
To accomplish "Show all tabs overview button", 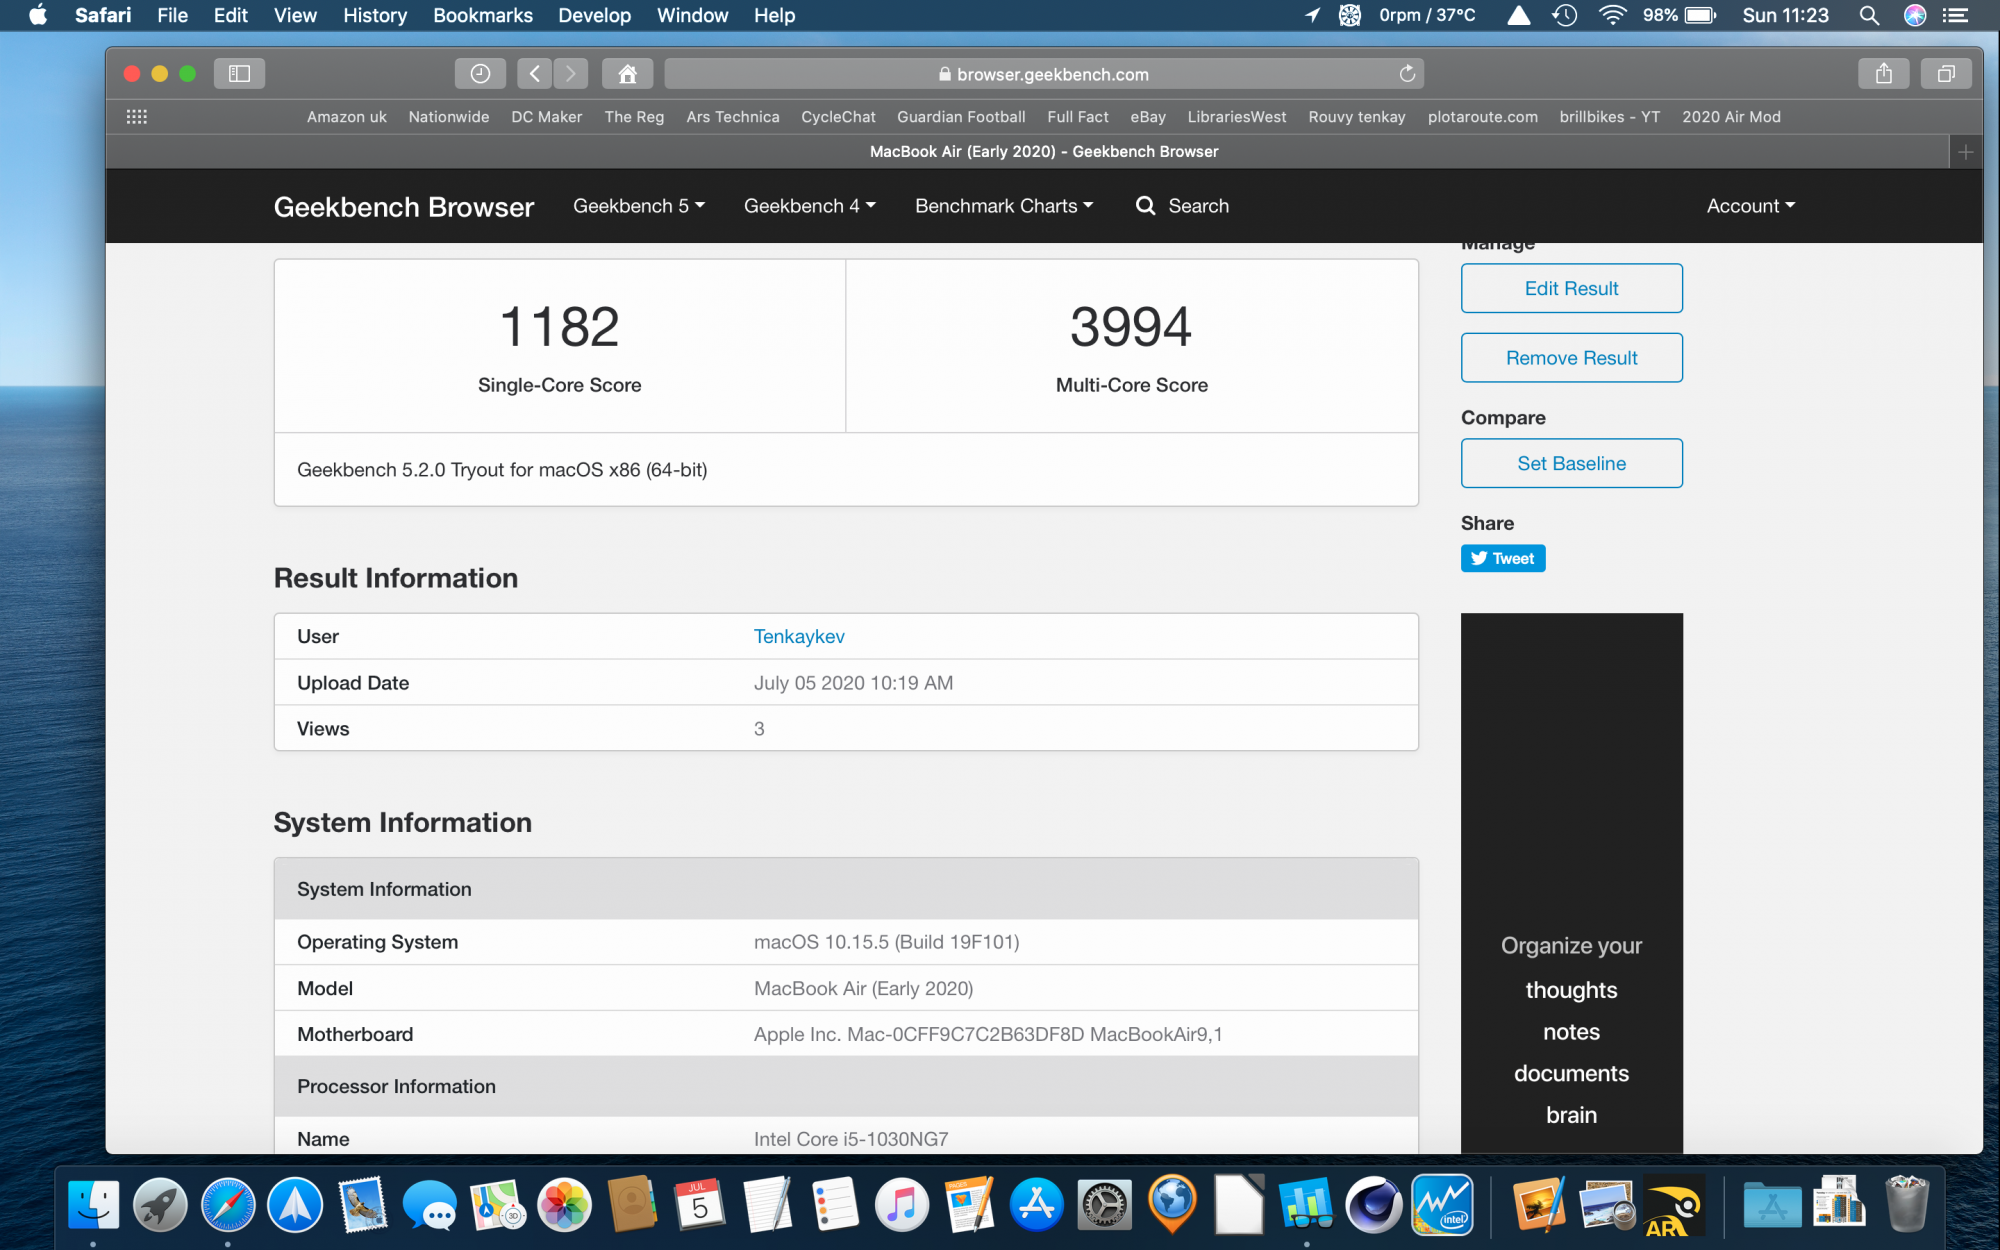I will pyautogui.click(x=1946, y=73).
